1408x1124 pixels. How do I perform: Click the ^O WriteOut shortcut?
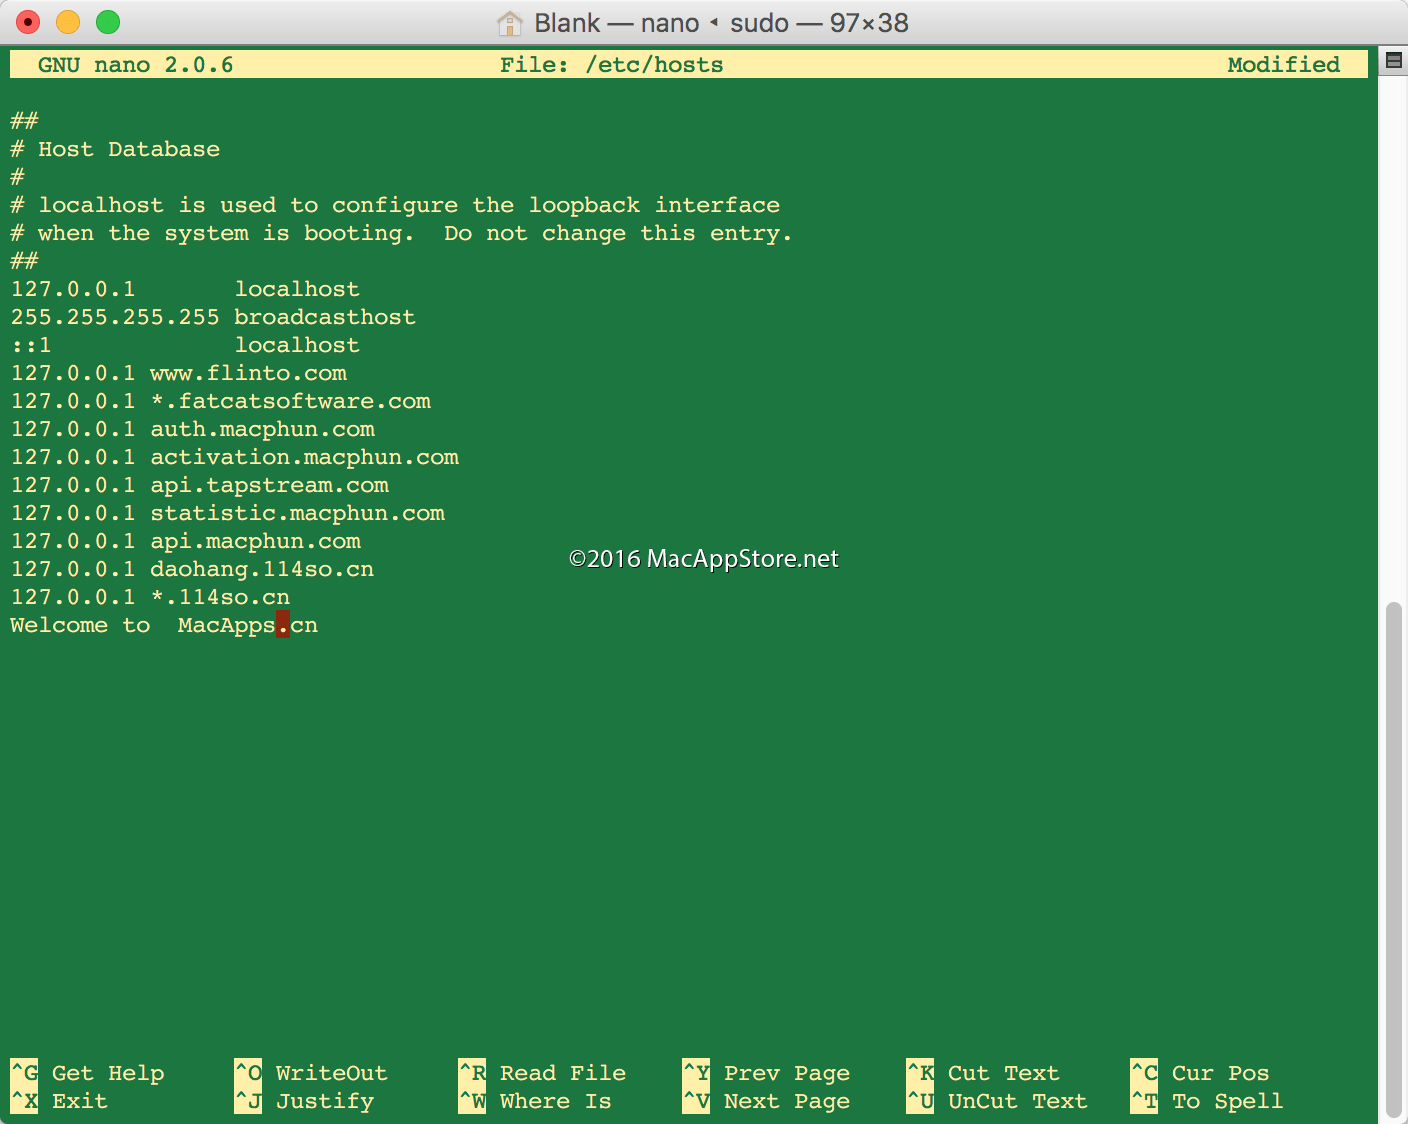[311, 1073]
